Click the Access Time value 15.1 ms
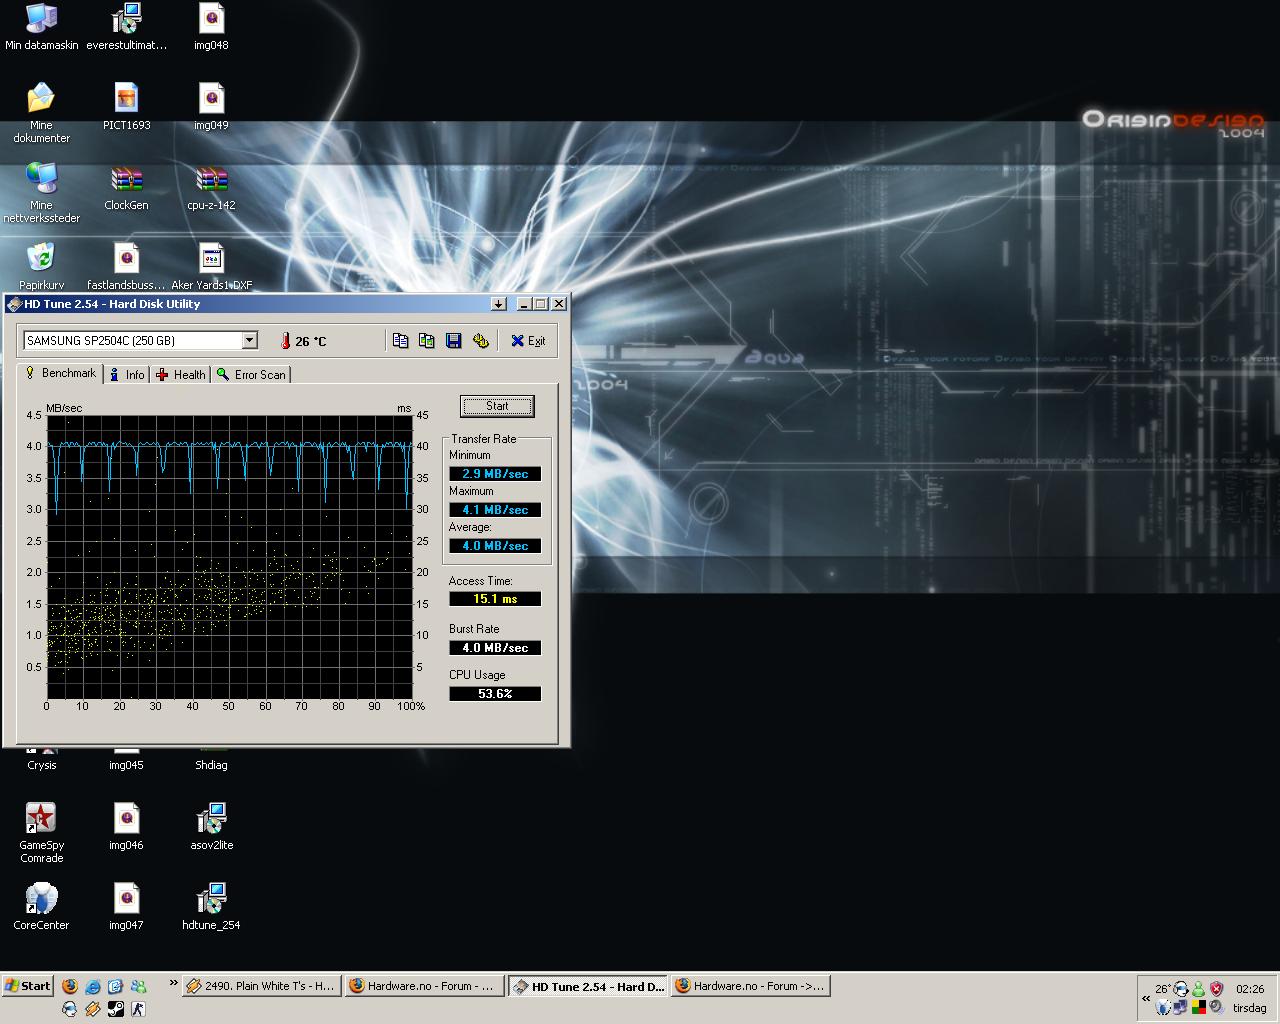Viewport: 1280px width, 1024px height. tap(495, 599)
